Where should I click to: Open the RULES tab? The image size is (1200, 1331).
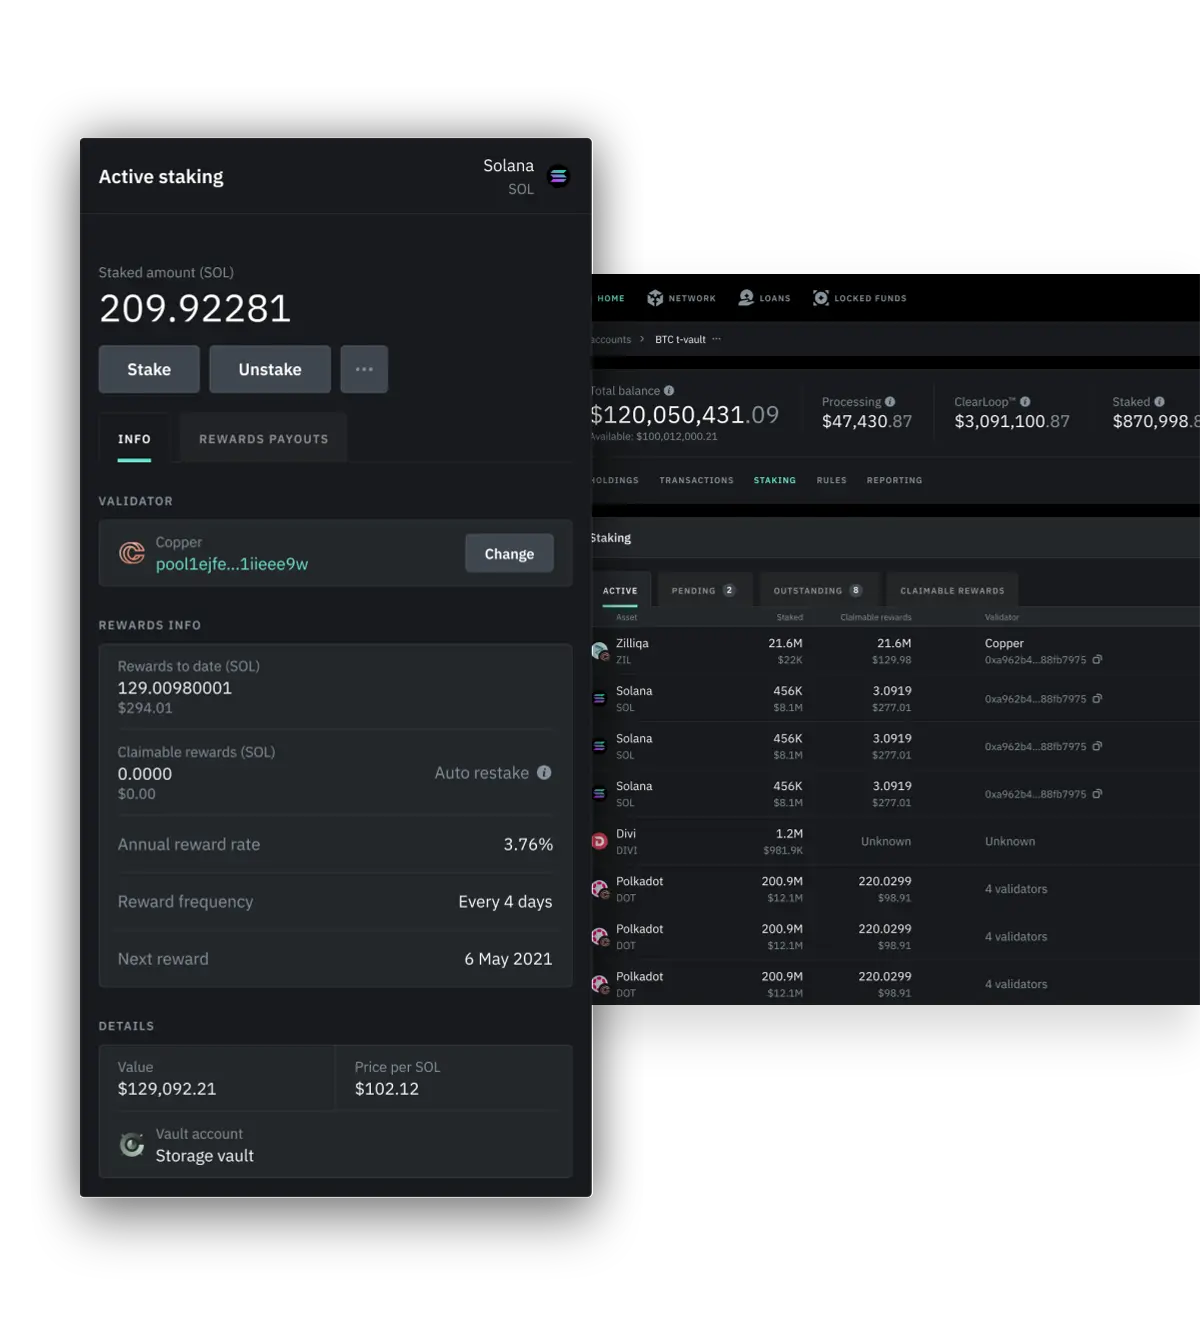point(831,481)
